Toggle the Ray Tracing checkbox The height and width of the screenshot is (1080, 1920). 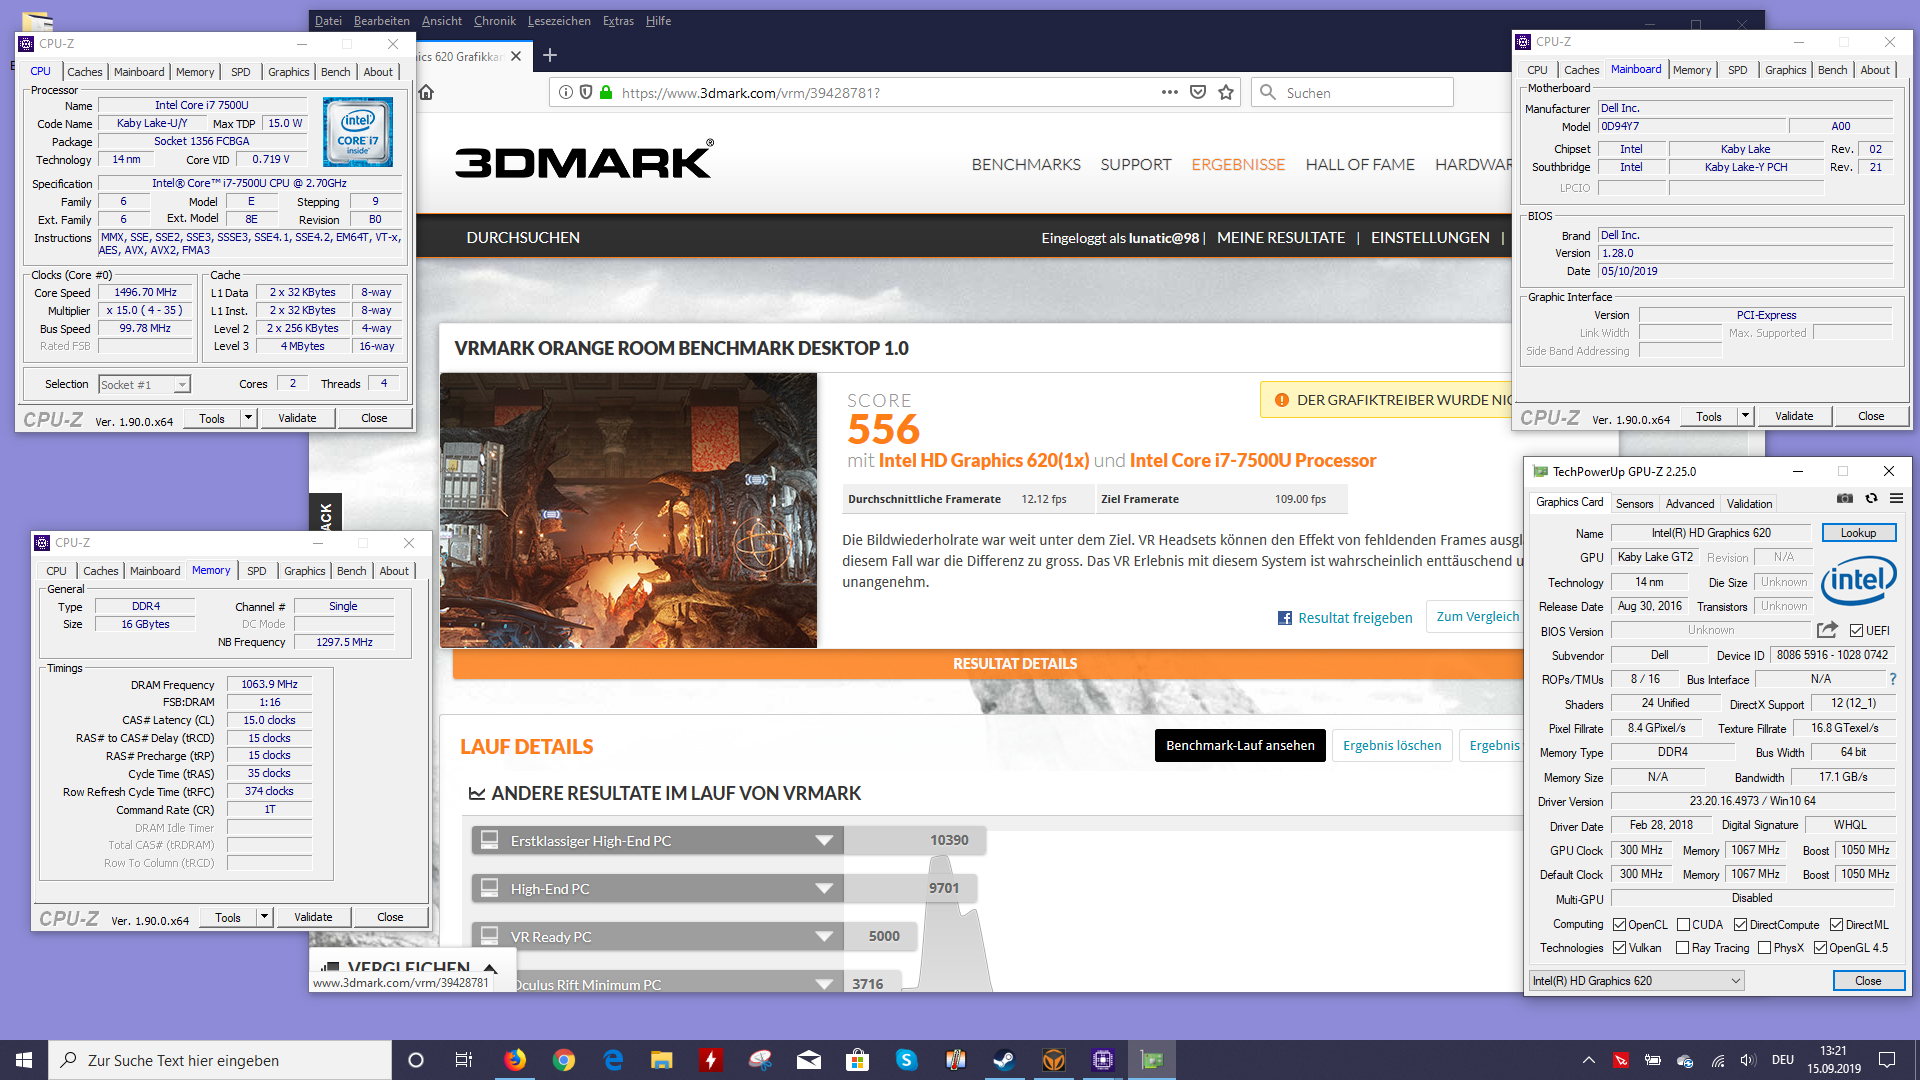coord(1682,948)
